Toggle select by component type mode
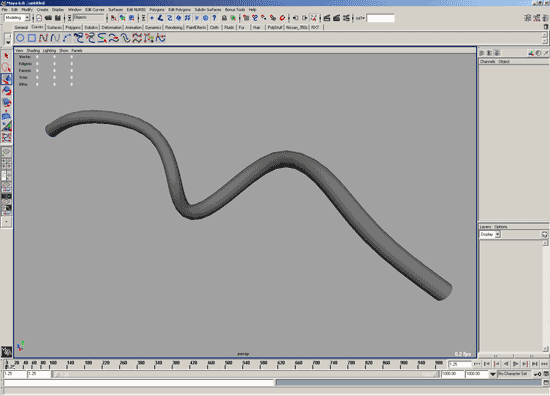The height and width of the screenshot is (396, 550). click(132, 18)
